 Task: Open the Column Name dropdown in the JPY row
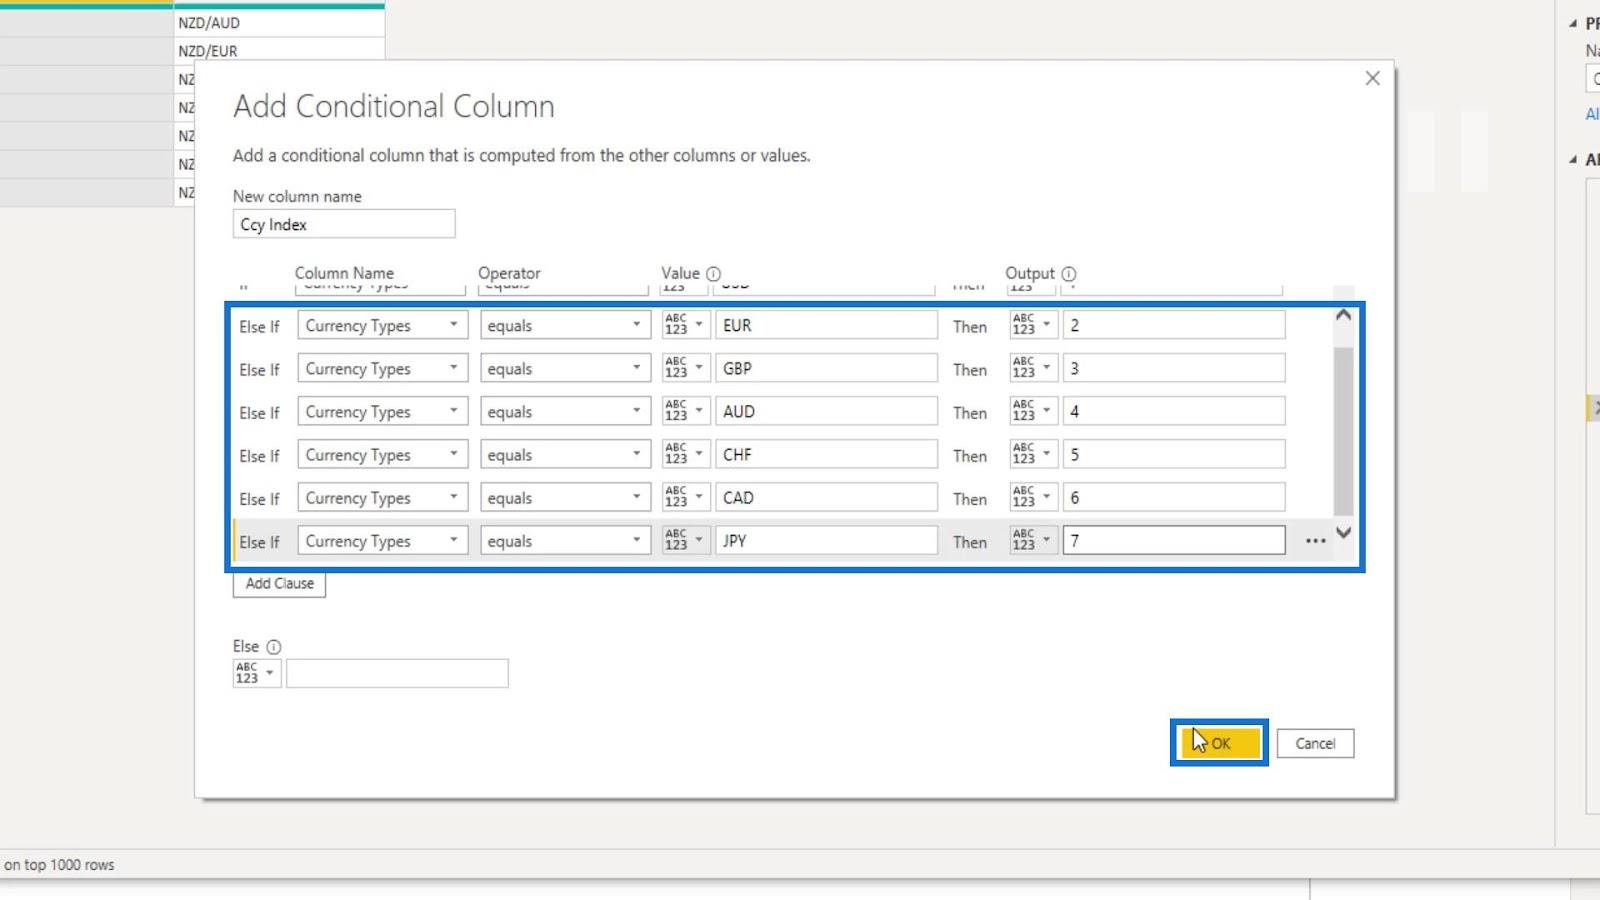pos(382,540)
